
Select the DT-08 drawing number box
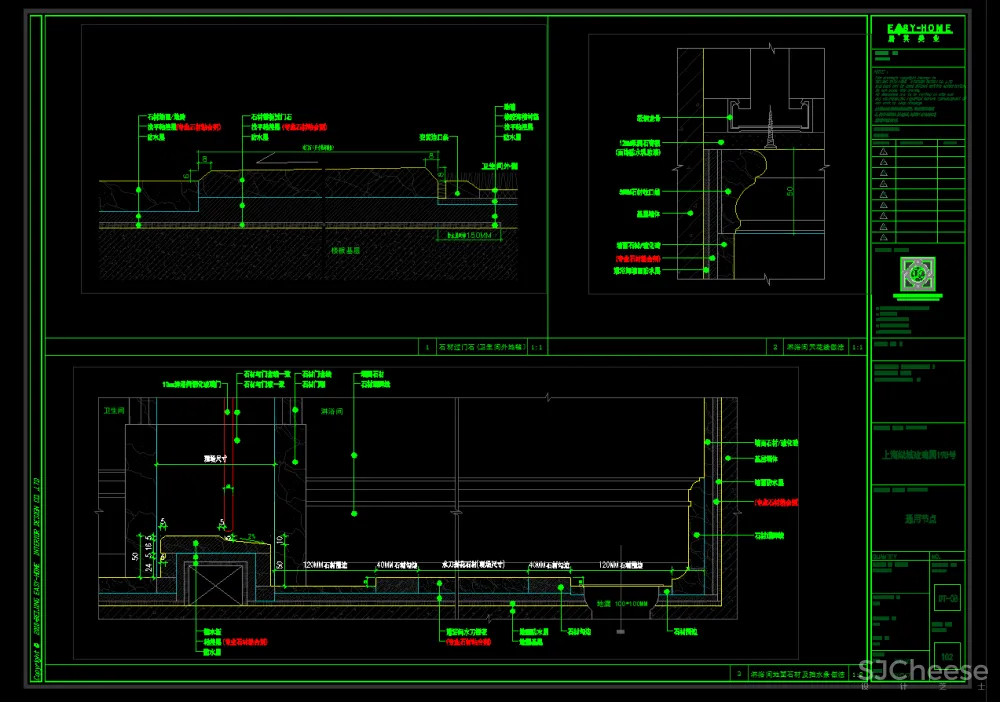pyautogui.click(x=946, y=598)
